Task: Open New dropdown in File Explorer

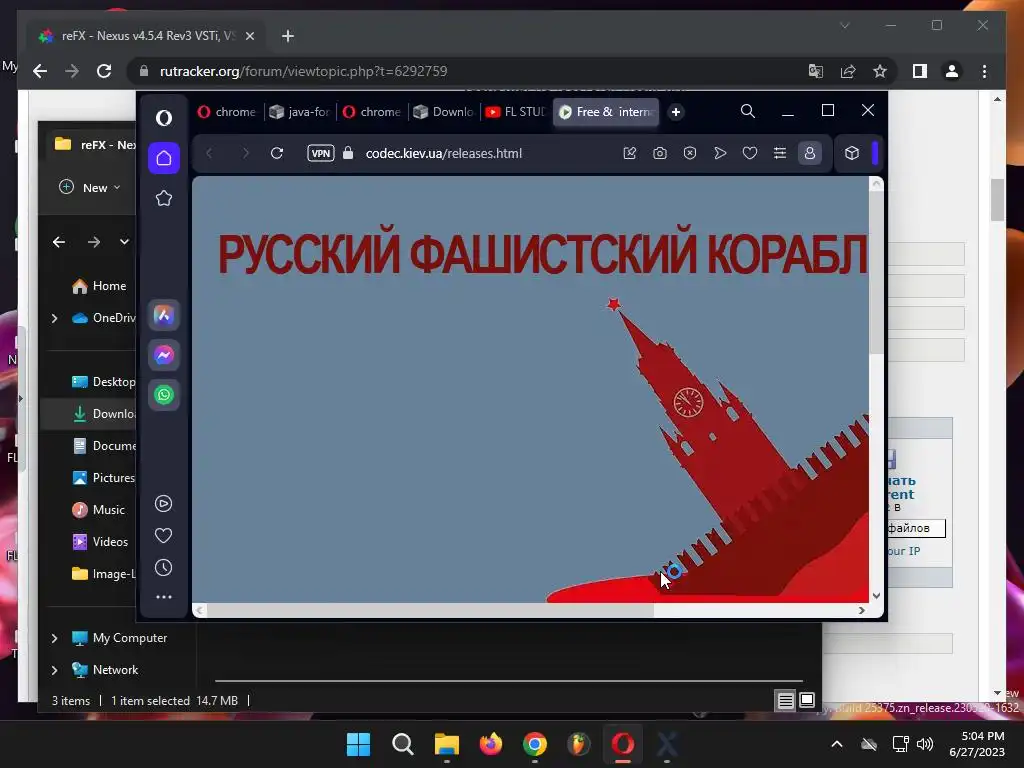Action: 89,187
